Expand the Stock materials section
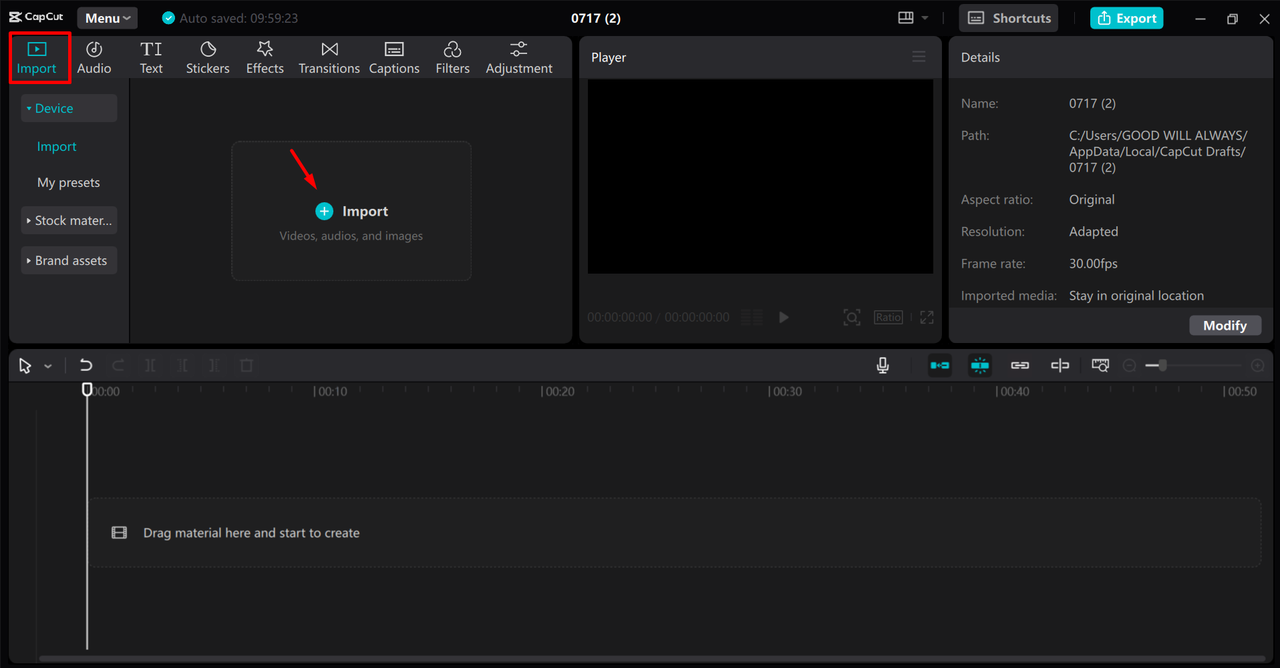Viewport: 1280px width, 668px height. coord(69,220)
